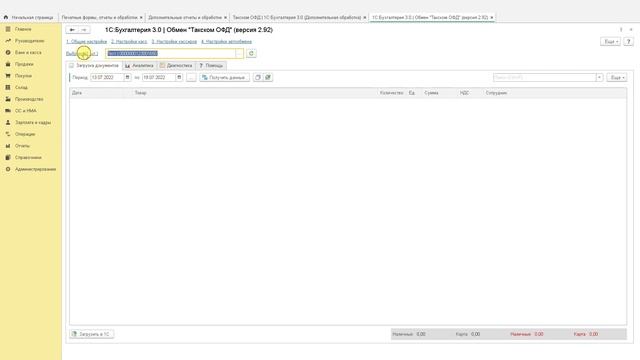
Task: Open the Зарплата и кадры section
Action: (x=33, y=122)
